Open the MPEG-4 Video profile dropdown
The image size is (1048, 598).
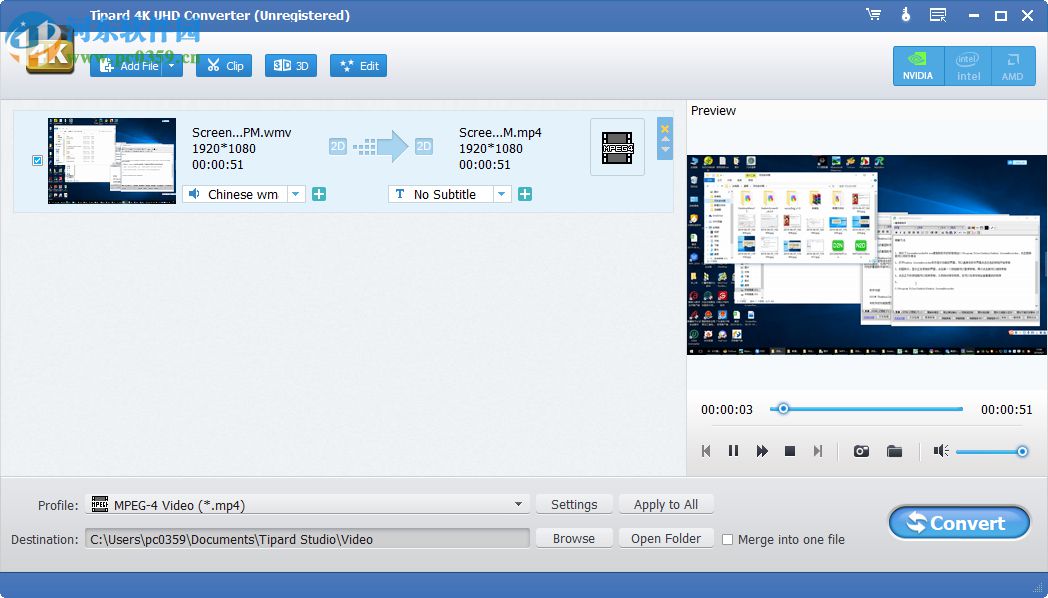517,504
